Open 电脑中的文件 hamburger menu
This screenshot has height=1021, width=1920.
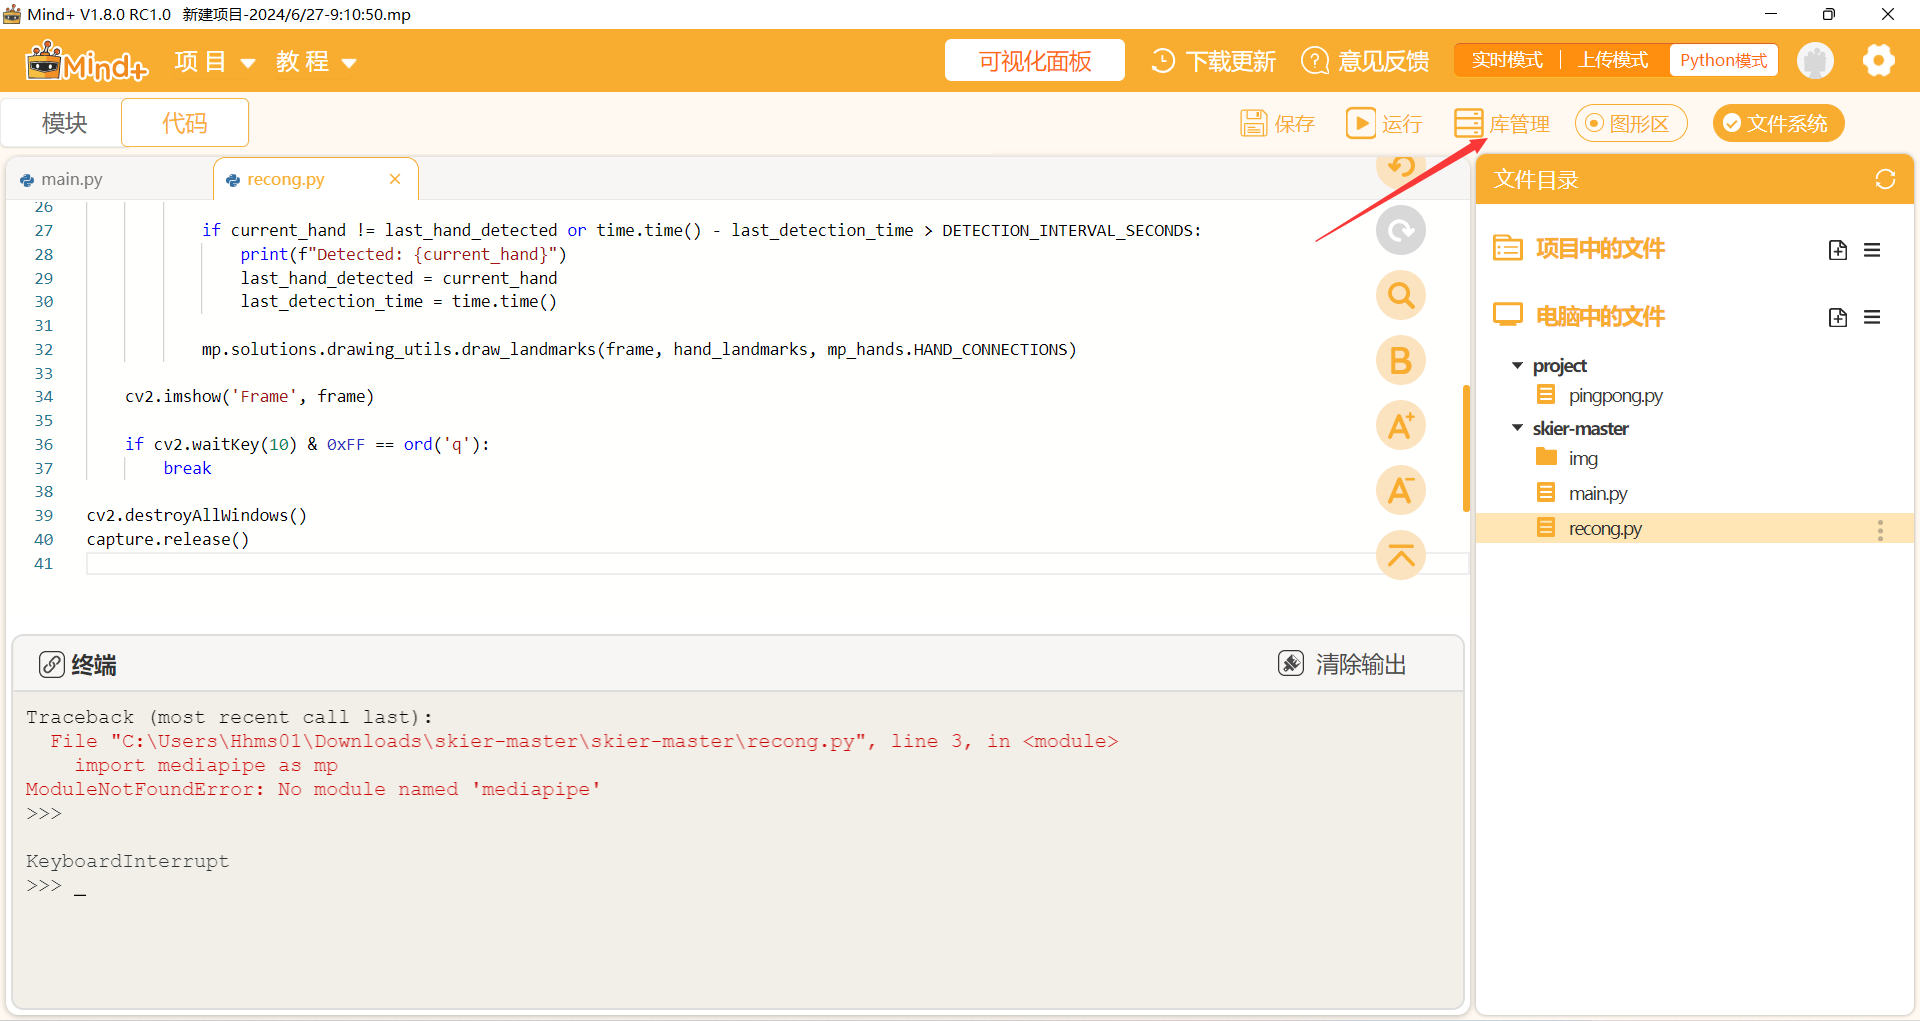tap(1872, 318)
